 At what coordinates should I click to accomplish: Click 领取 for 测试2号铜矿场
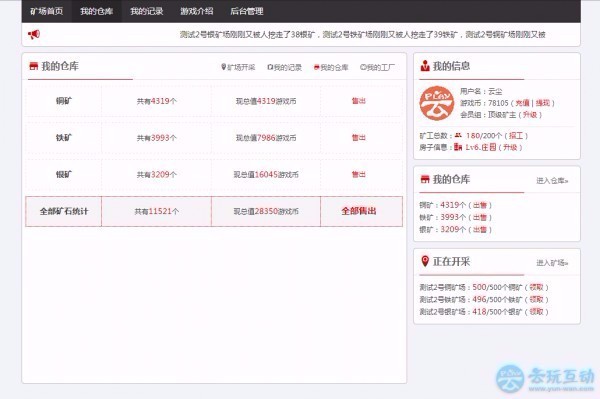tap(536, 287)
